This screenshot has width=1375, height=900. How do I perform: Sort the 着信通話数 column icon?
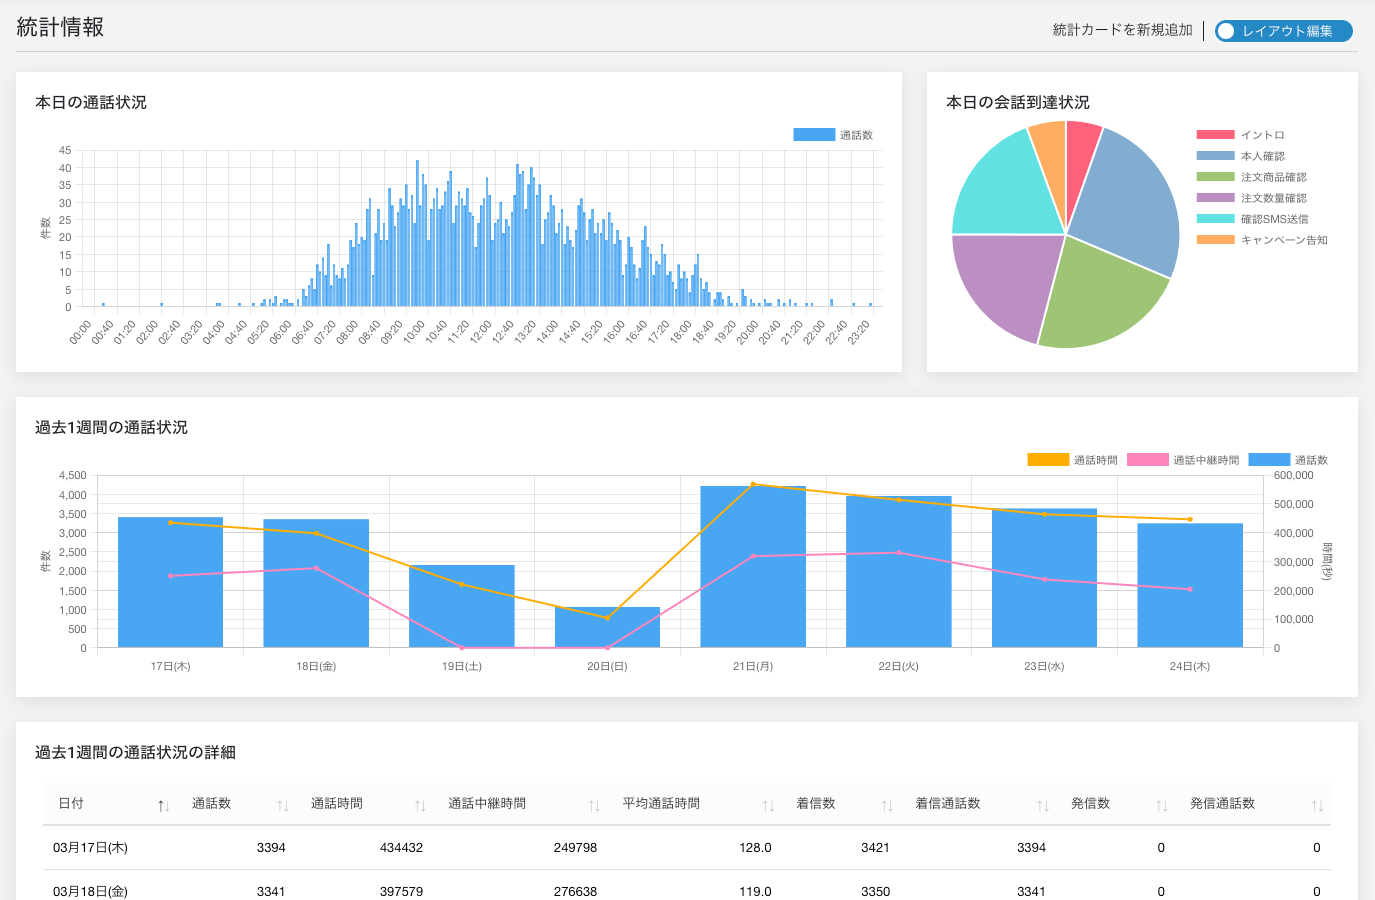tap(1043, 806)
